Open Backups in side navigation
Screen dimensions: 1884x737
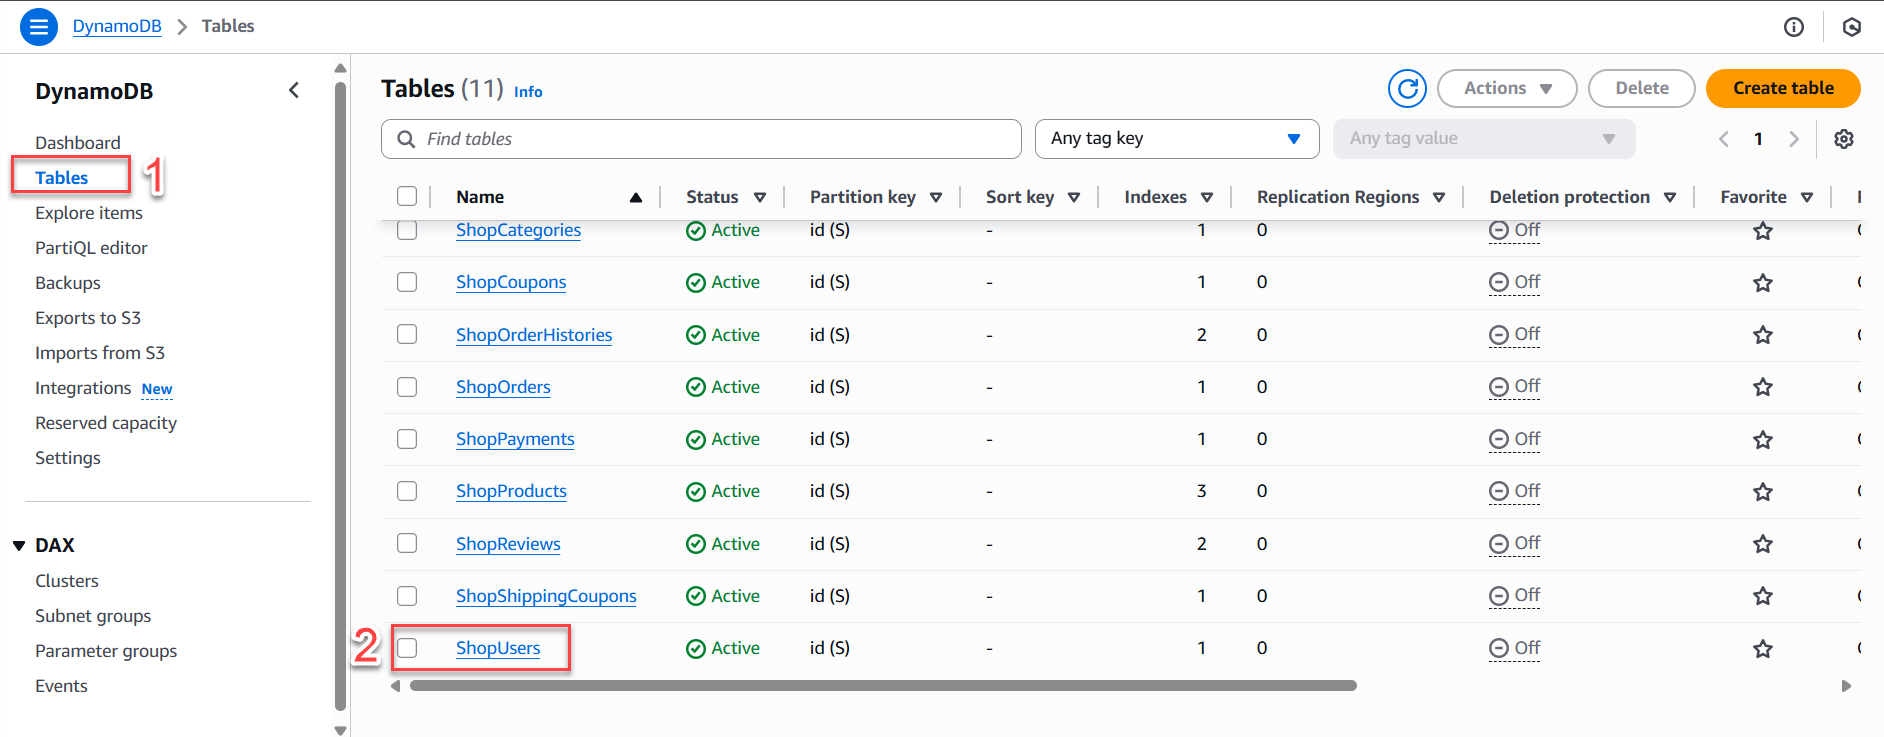click(x=68, y=283)
